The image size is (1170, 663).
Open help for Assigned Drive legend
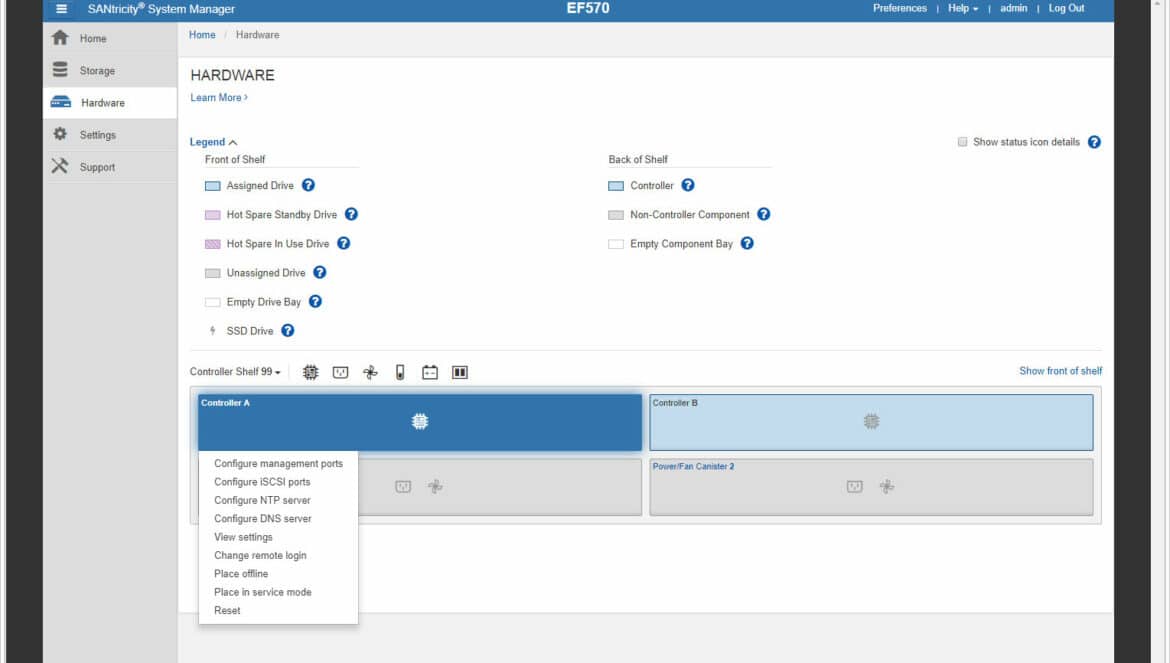308,185
